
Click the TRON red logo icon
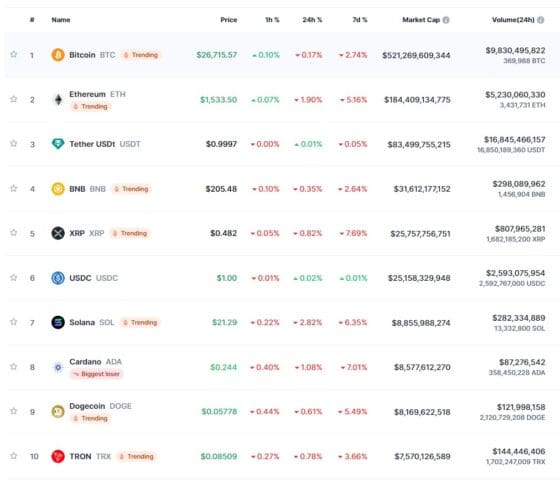[x=58, y=456]
